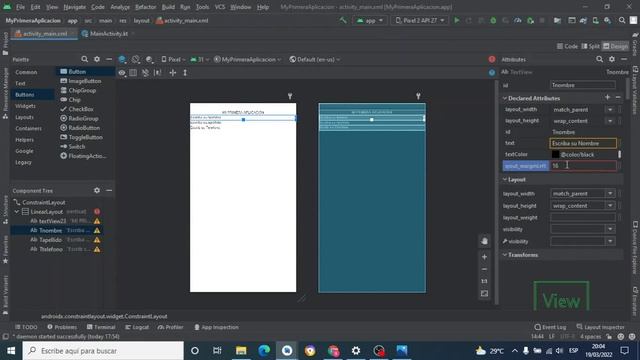Click the Guidelines icon in design toolbar
This screenshot has height=360, width=640.
click(185, 73)
